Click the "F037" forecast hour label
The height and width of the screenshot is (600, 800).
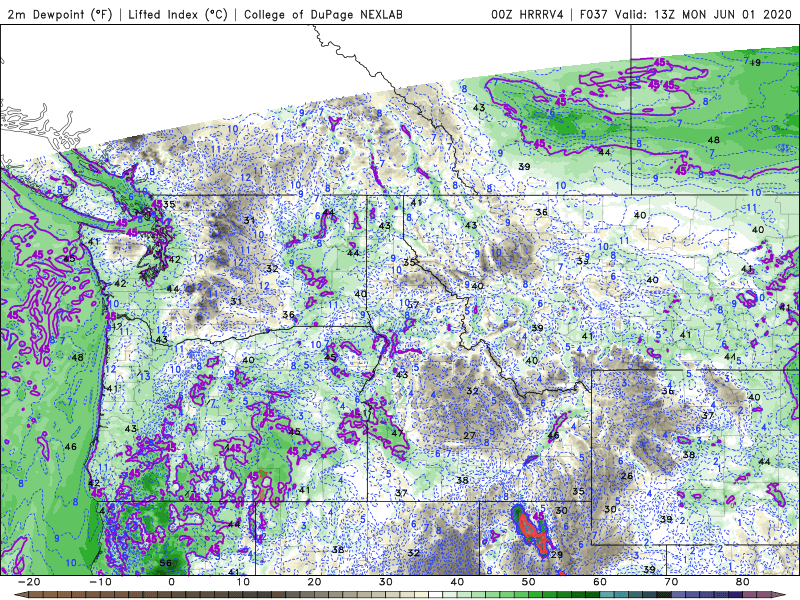[x=593, y=14]
